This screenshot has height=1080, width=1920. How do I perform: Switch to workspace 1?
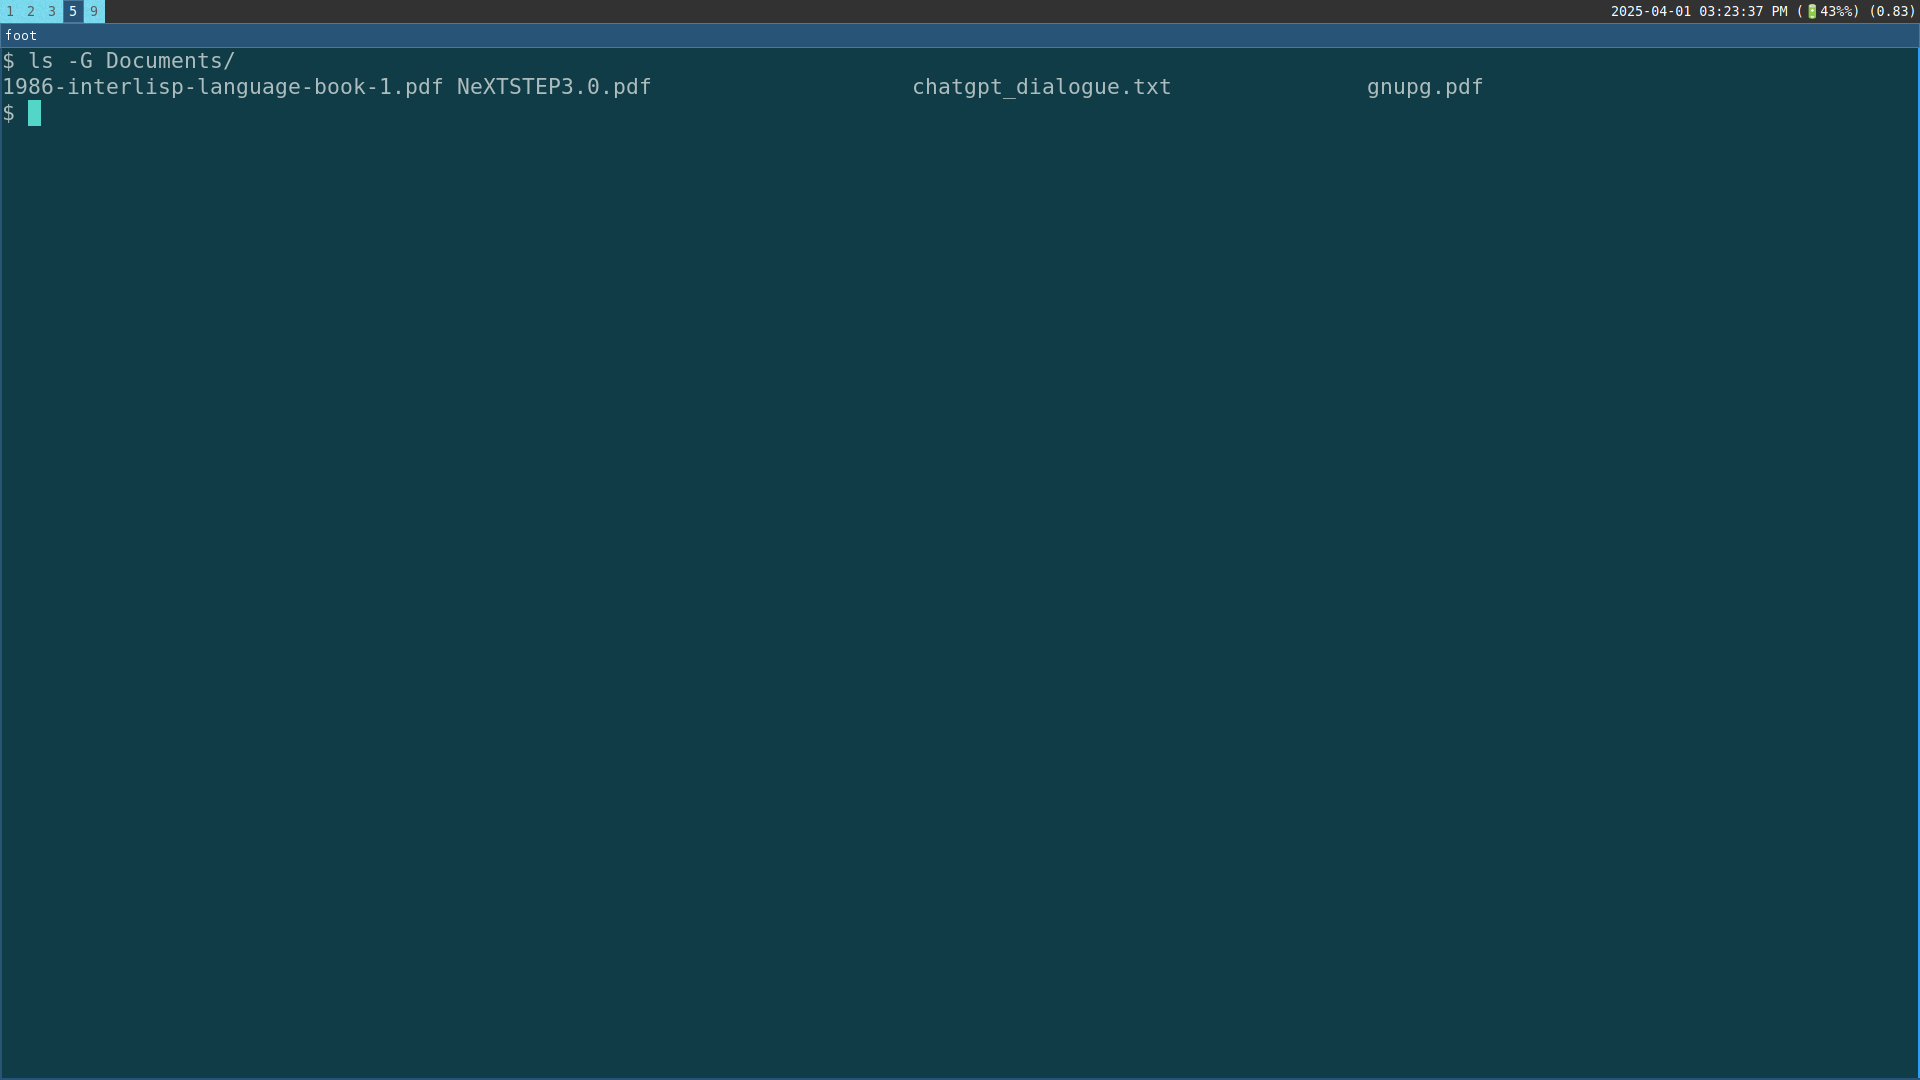click(10, 11)
